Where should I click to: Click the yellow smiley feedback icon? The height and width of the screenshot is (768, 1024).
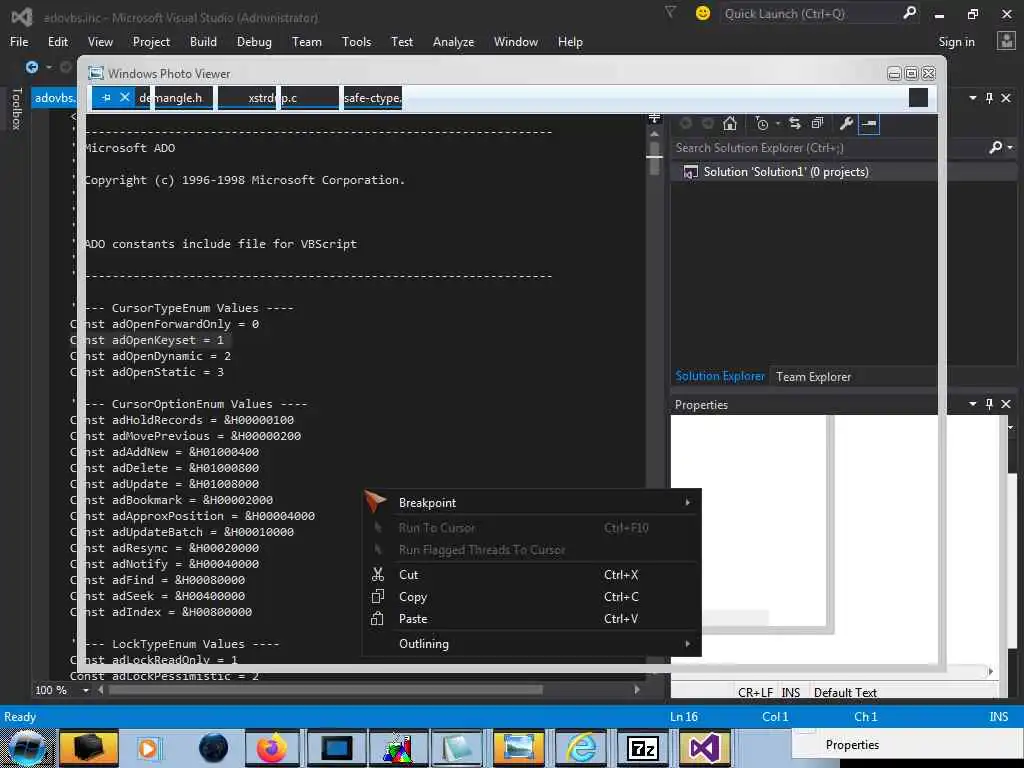click(x=703, y=13)
